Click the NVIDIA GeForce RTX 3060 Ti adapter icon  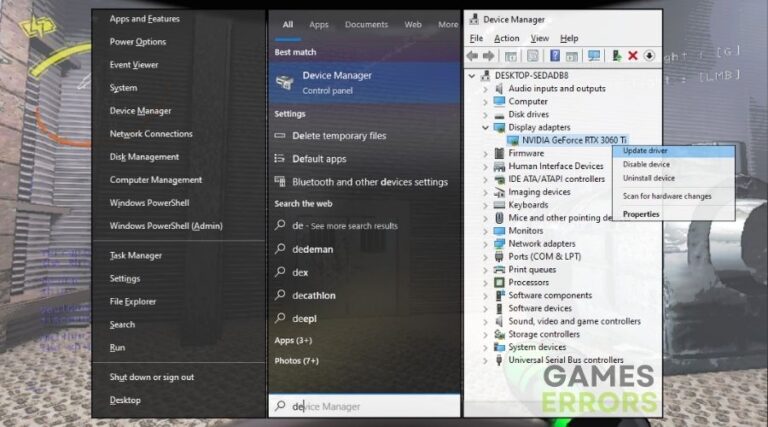[513, 141]
